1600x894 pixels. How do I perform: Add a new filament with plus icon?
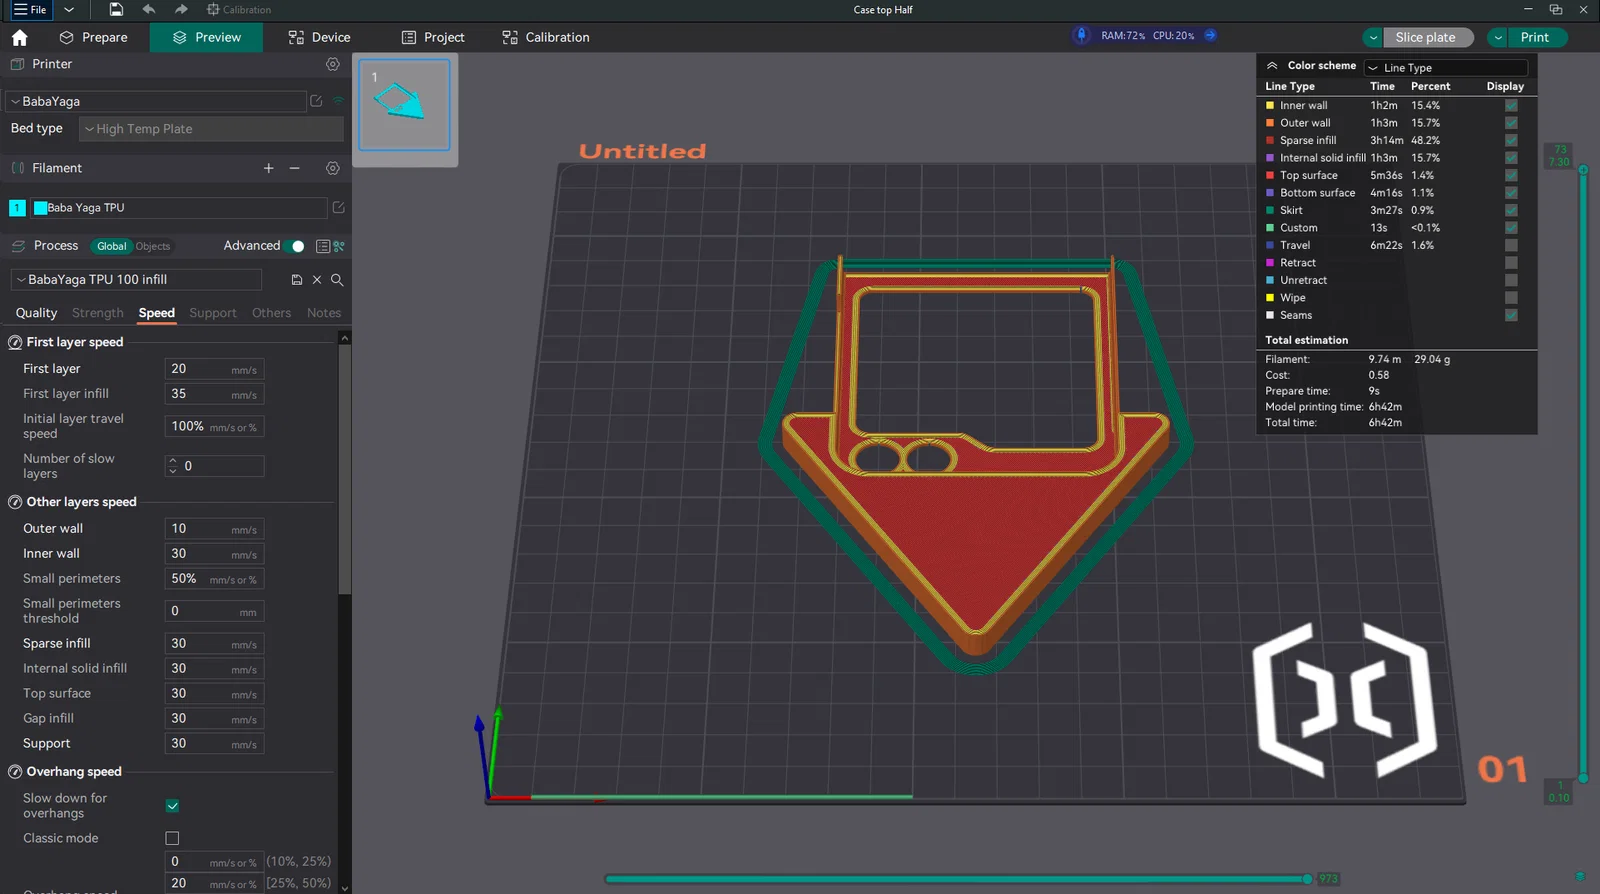268,169
